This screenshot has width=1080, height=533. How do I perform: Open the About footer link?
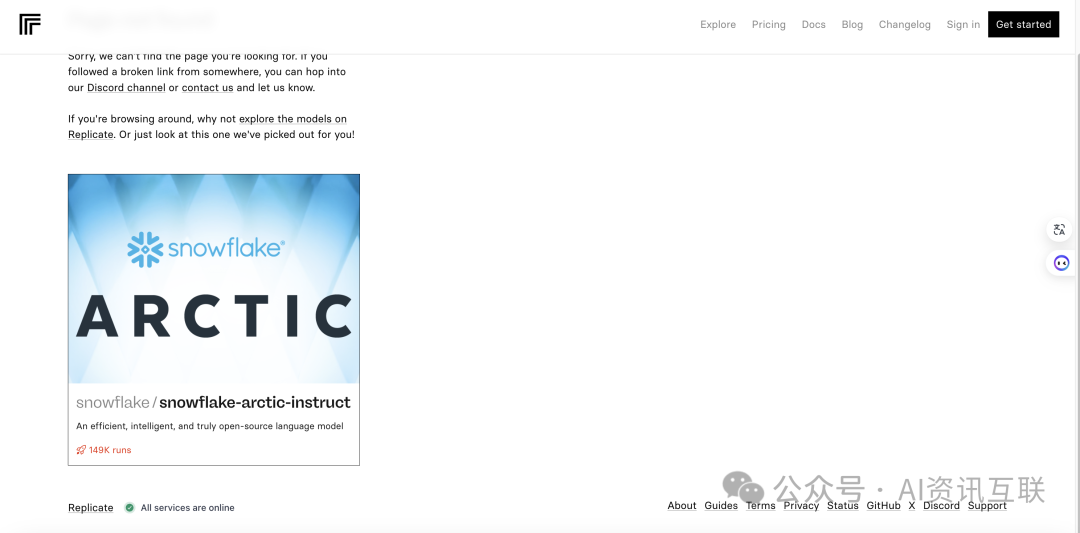point(682,505)
